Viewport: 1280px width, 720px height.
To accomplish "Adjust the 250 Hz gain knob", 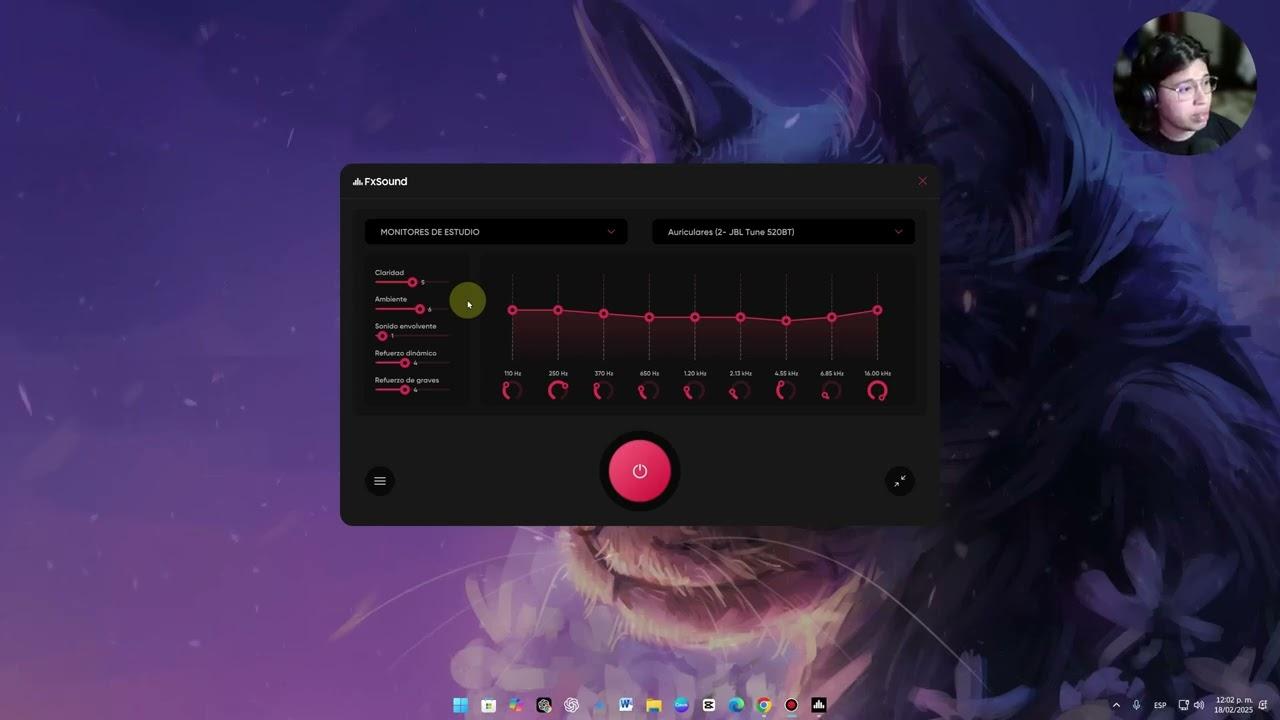I will tap(557, 390).
